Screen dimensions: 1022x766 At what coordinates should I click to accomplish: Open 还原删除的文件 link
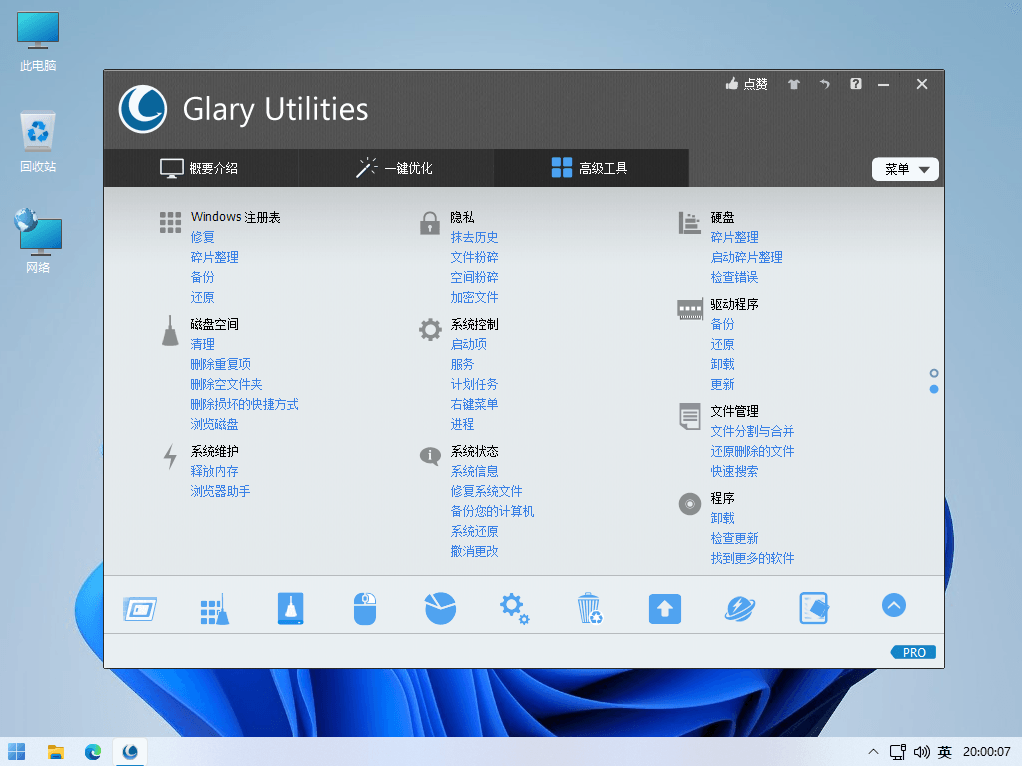752,451
